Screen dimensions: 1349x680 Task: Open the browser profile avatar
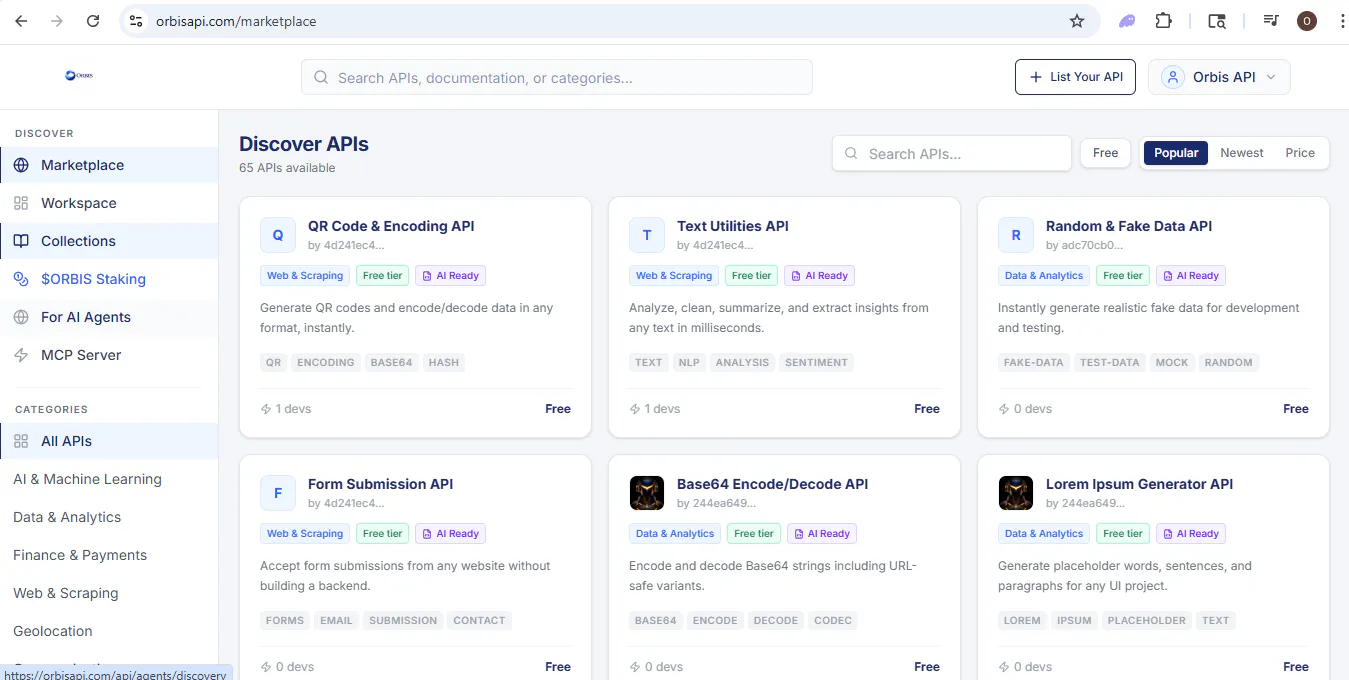(1307, 21)
